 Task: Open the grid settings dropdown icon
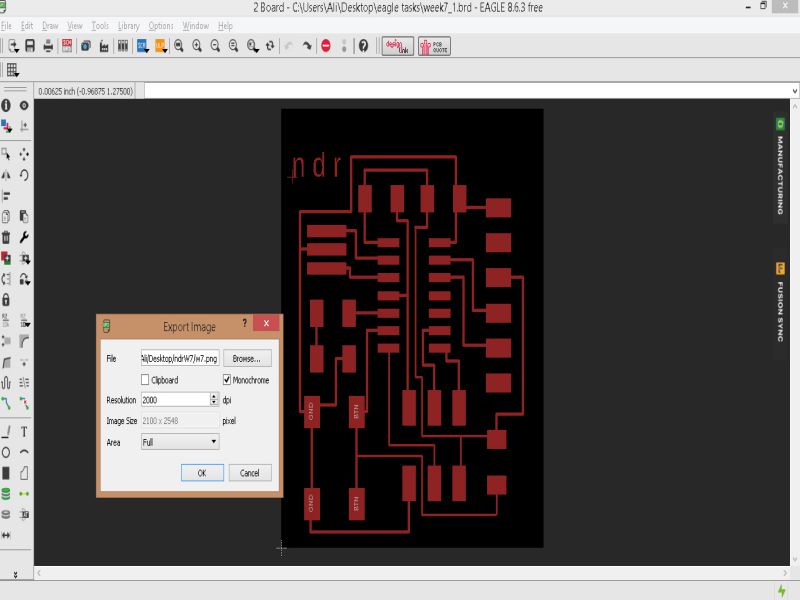coord(12,70)
